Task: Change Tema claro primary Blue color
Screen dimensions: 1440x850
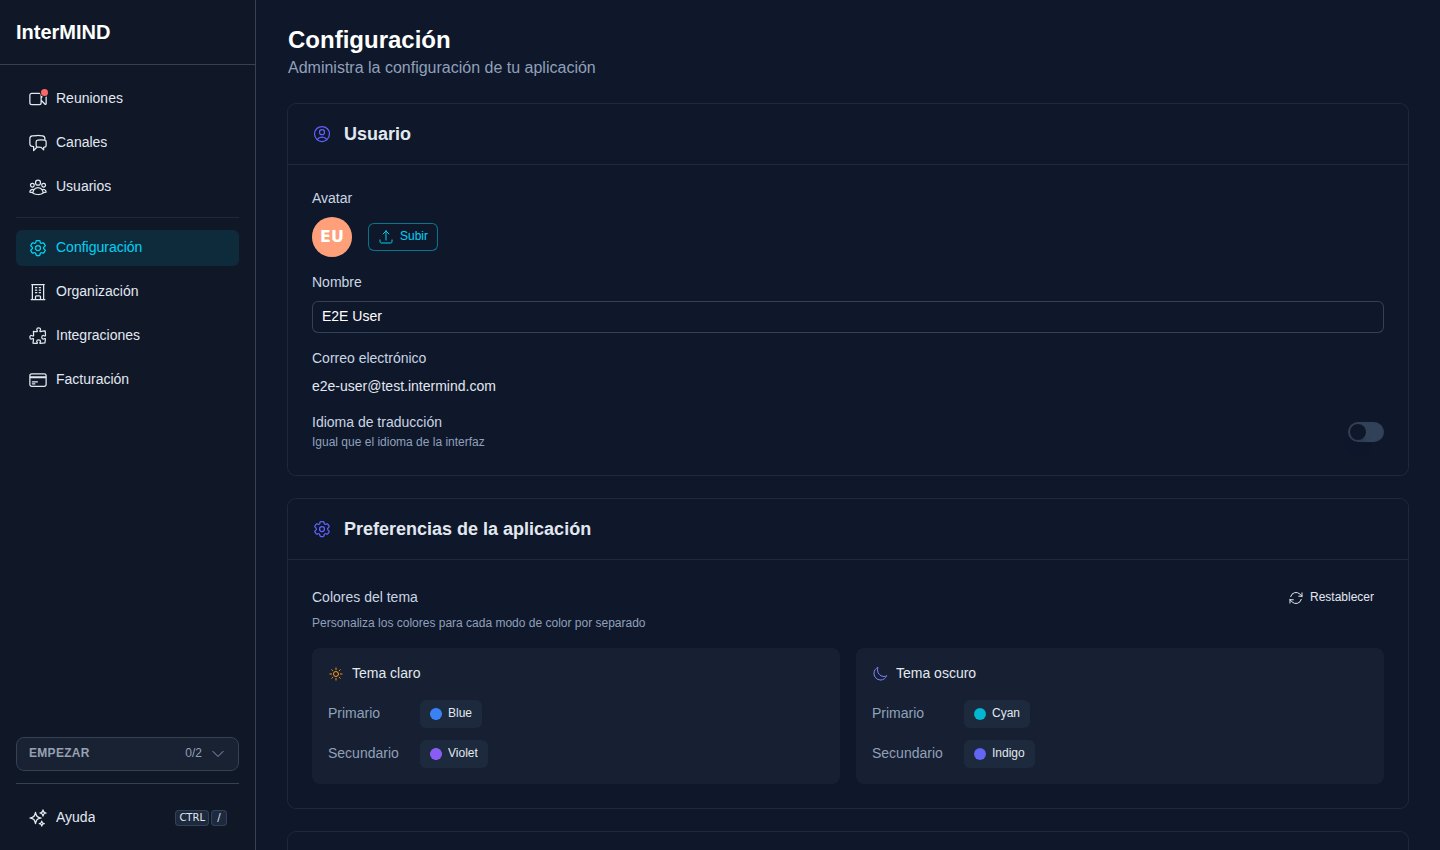Action: pos(451,713)
